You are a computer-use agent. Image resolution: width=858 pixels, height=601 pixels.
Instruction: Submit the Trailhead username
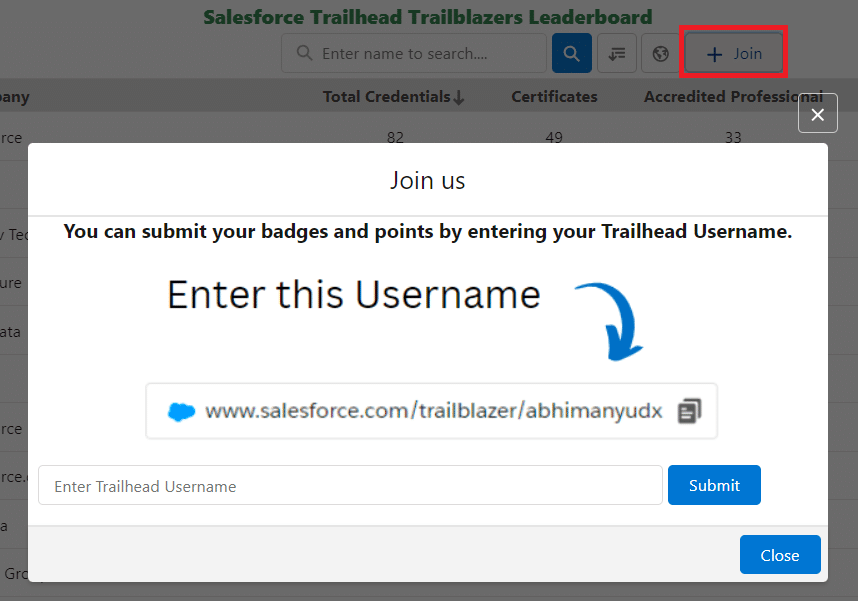point(714,485)
